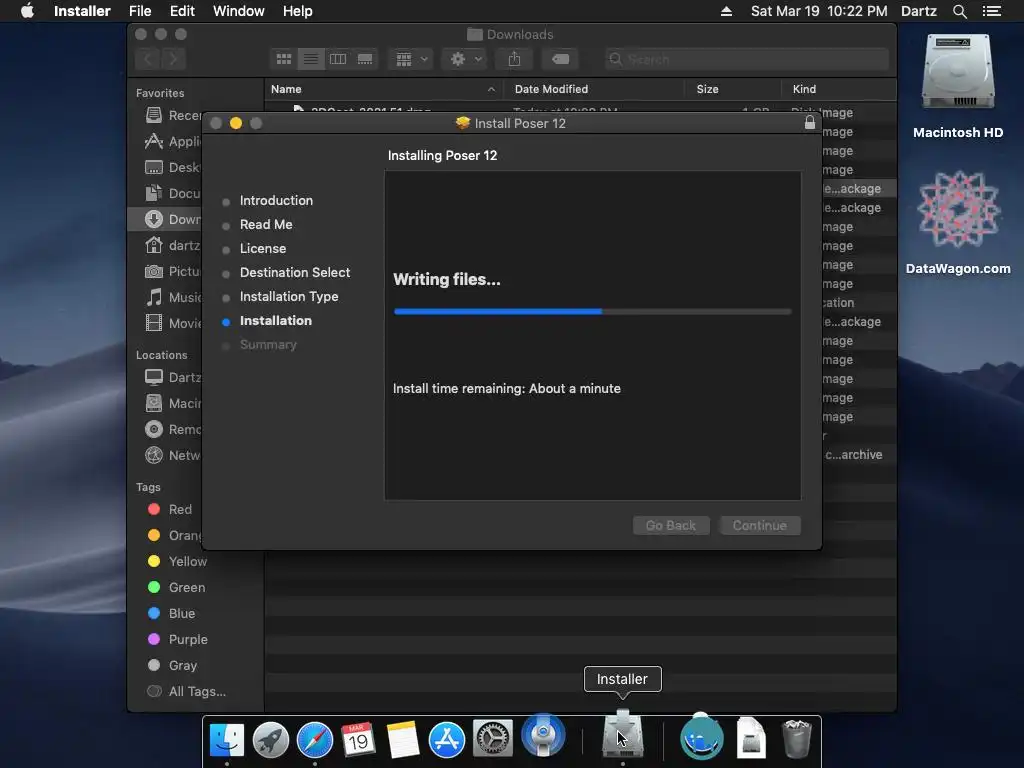Minimize the Install Poser 12 window

[x=236, y=123]
